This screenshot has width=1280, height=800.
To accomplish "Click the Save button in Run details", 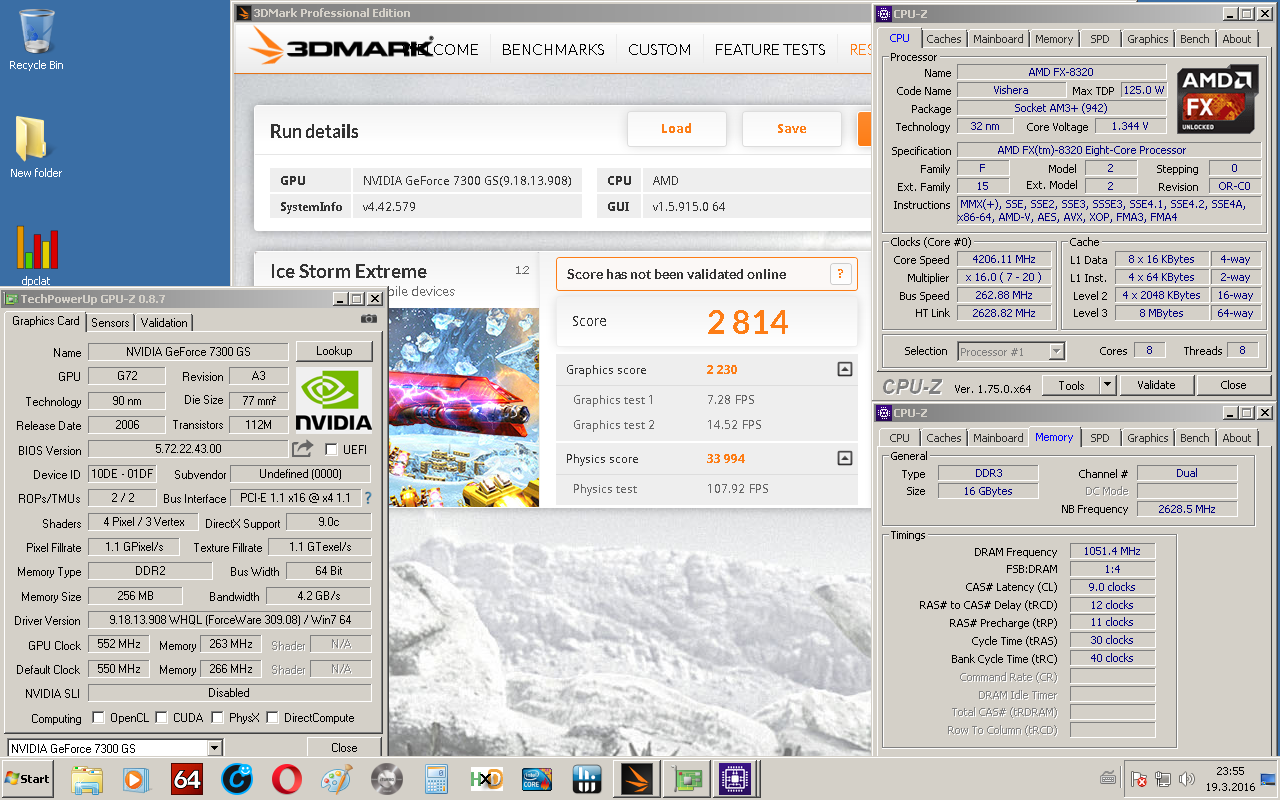I will [x=791, y=128].
